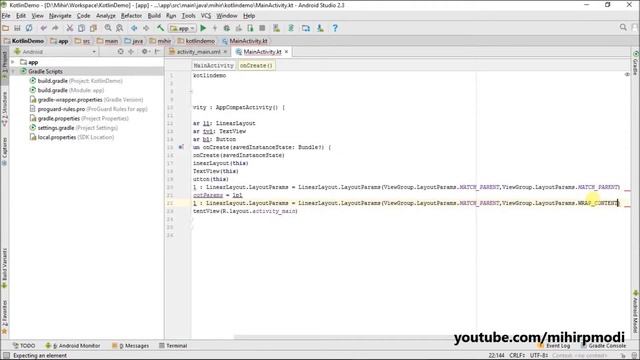
Task: Open the TODO tool window
Action: pos(24,346)
